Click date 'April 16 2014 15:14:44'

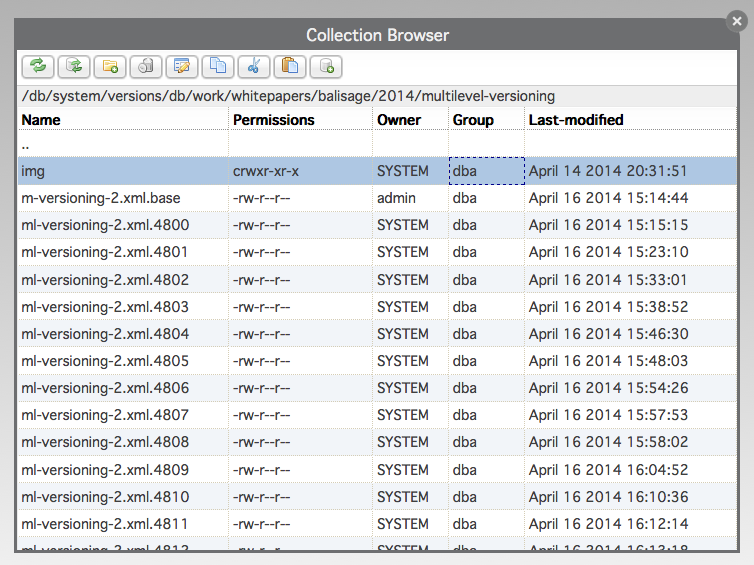[x=608, y=198]
